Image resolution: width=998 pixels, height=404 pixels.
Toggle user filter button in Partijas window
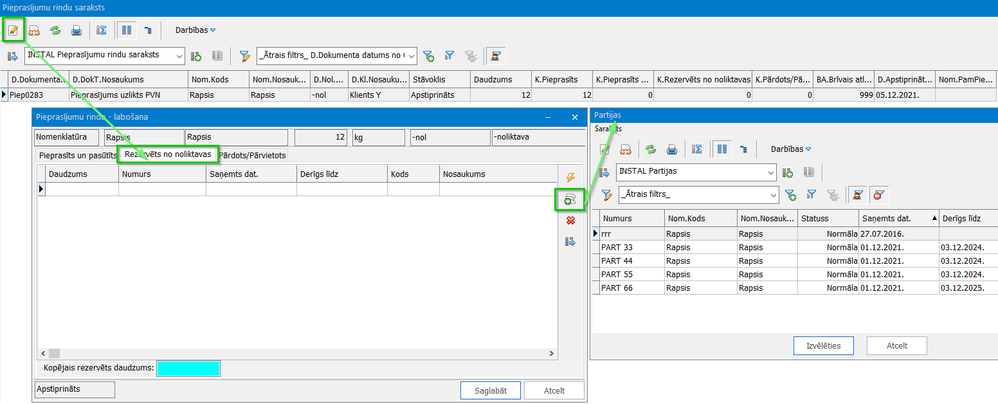tap(857, 195)
